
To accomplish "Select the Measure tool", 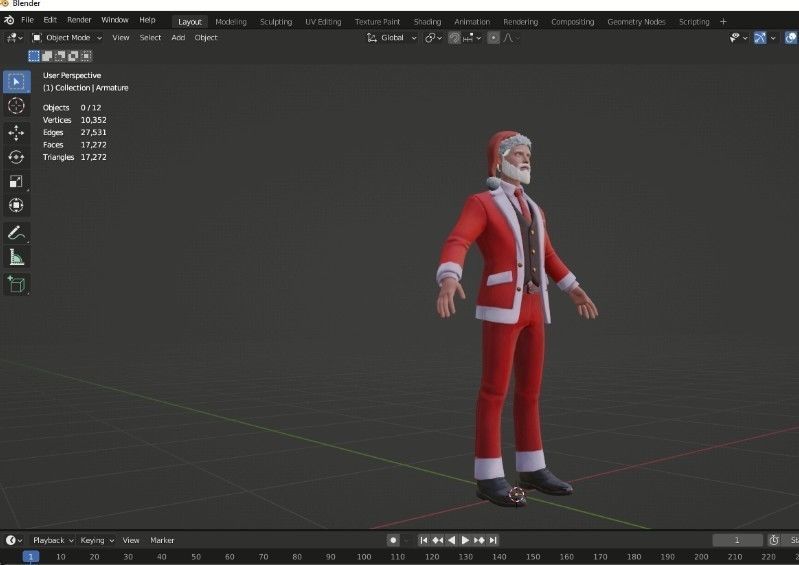I will tap(16, 257).
